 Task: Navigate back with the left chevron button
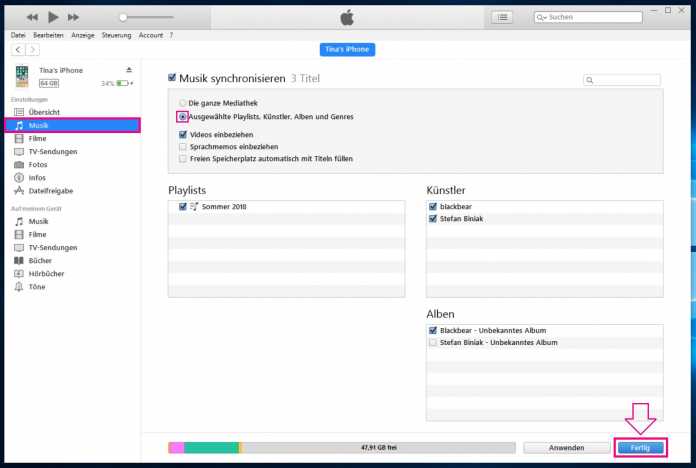pyautogui.click(x=18, y=49)
